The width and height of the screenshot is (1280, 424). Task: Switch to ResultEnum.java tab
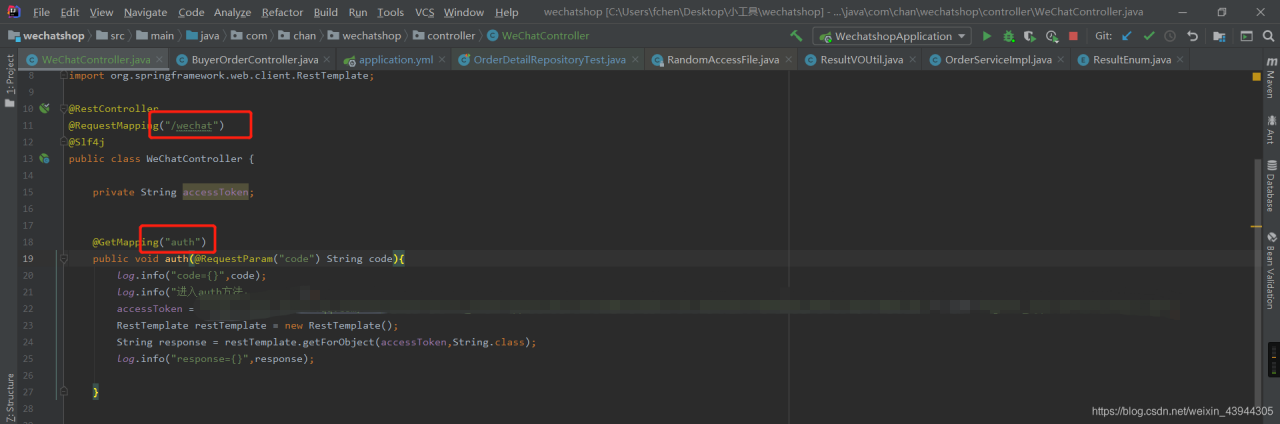point(1132,60)
